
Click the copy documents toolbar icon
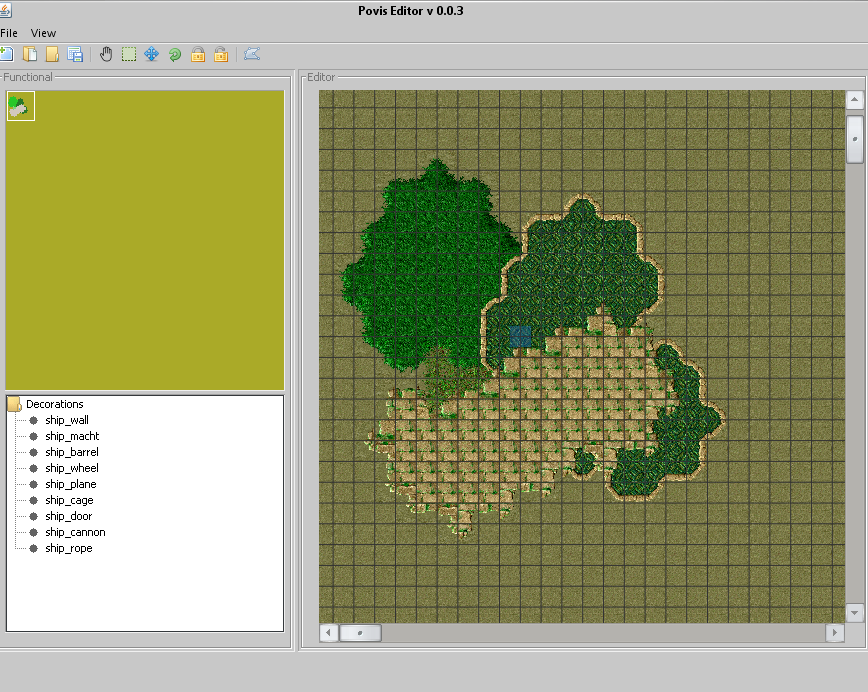pos(30,54)
